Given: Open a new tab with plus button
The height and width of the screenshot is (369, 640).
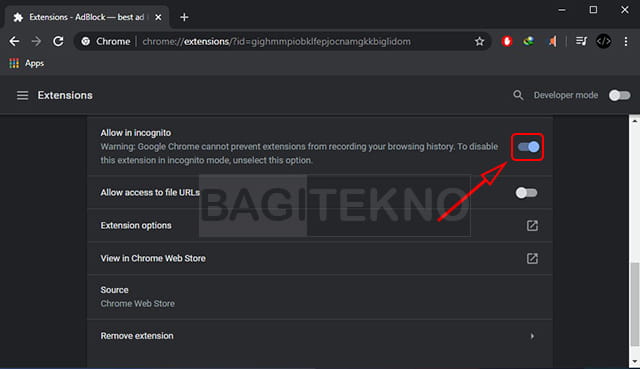Looking at the screenshot, I should [x=184, y=17].
